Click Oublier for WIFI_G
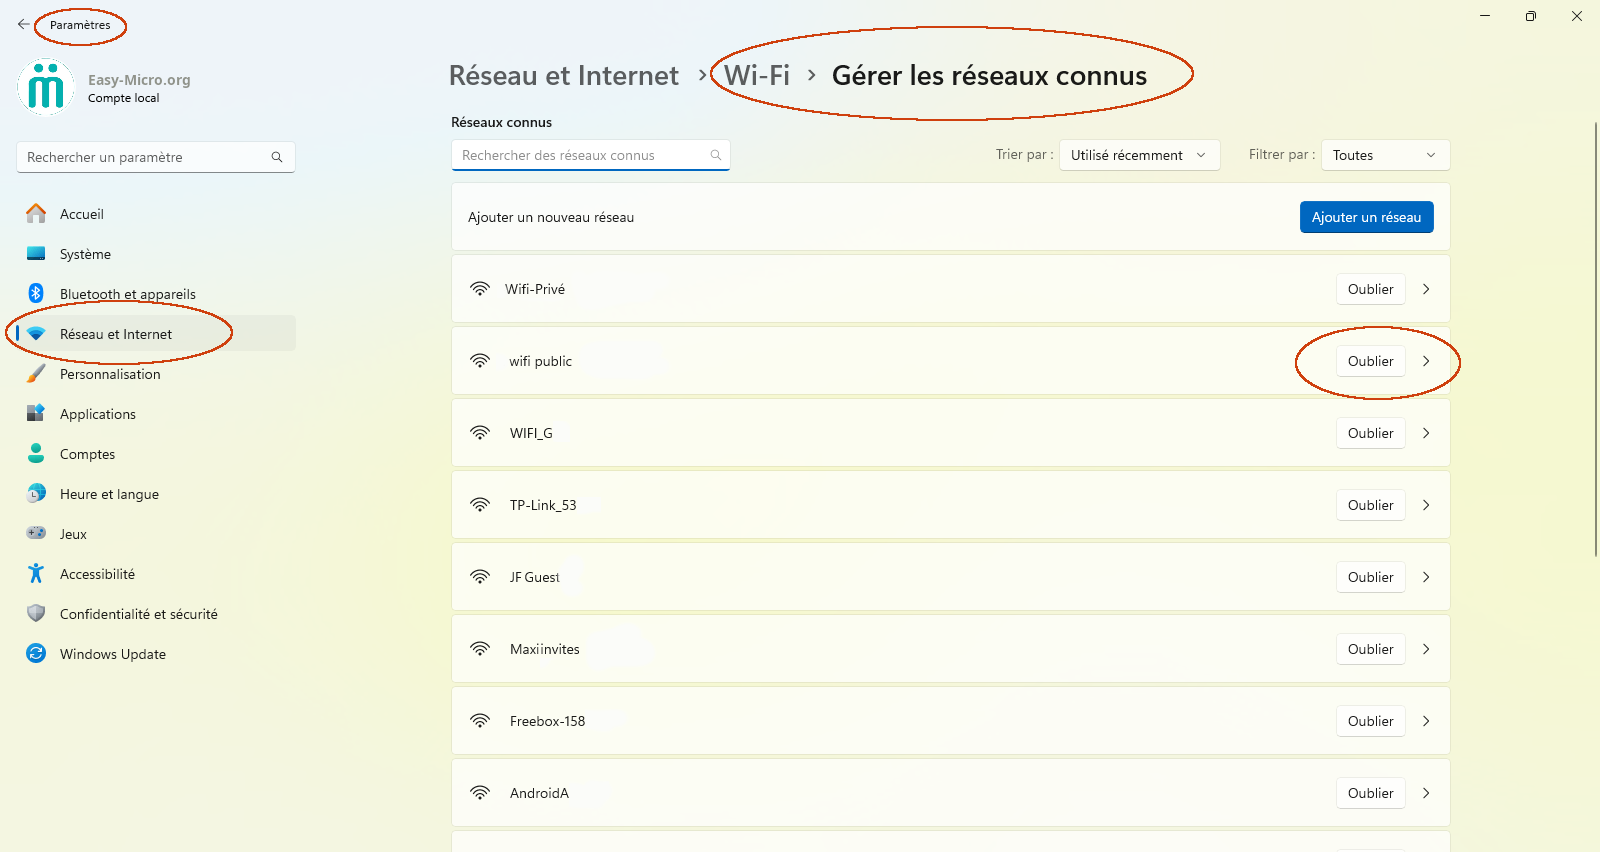This screenshot has height=852, width=1600. coord(1370,433)
